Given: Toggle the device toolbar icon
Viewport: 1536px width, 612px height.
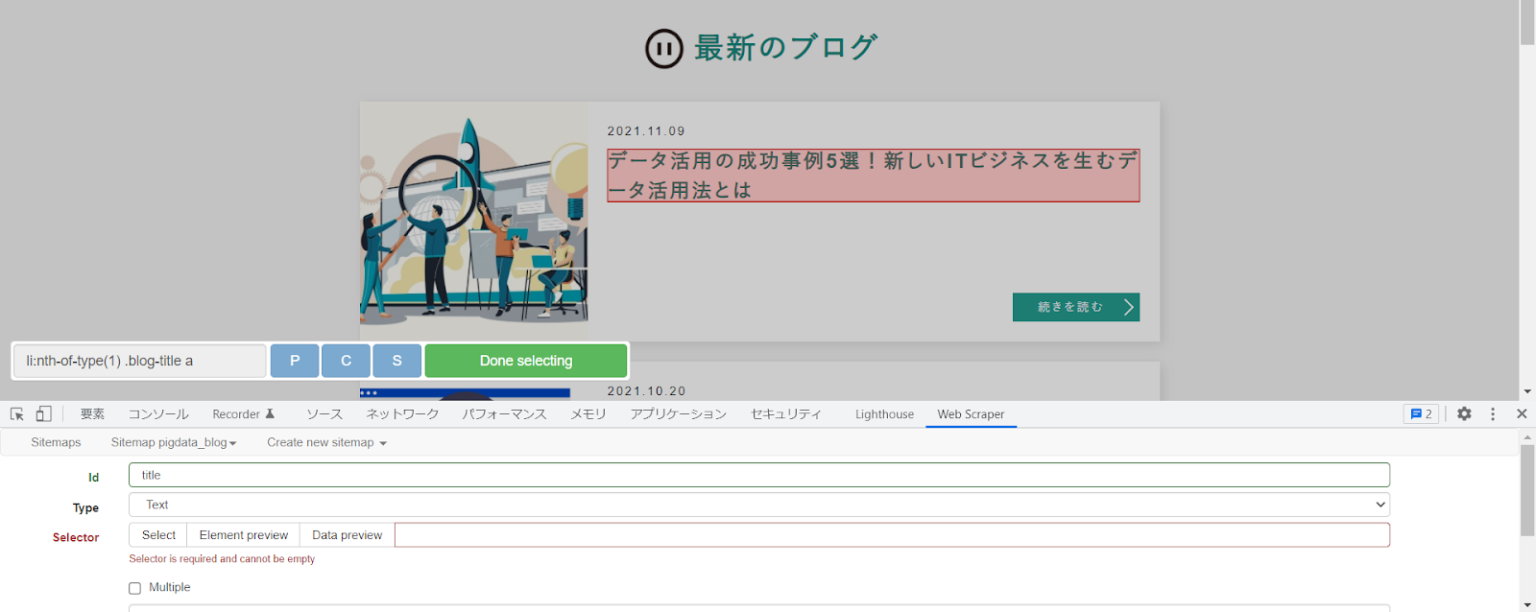Looking at the screenshot, I should pyautogui.click(x=42, y=413).
